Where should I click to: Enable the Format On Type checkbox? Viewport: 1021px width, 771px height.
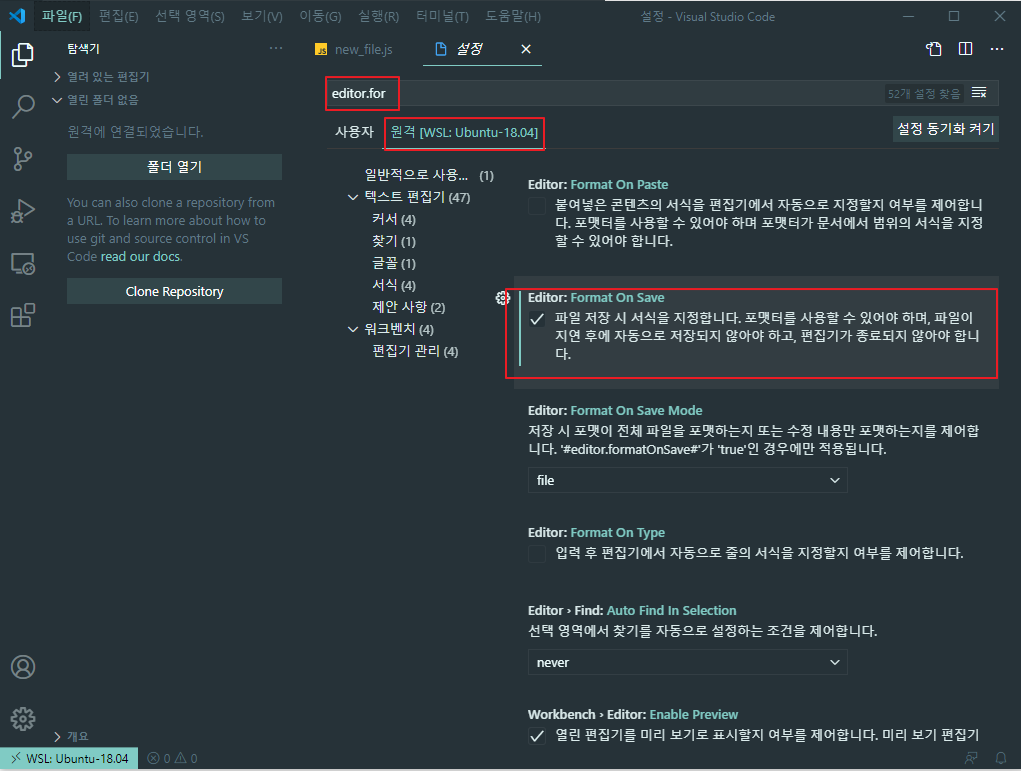(x=537, y=554)
